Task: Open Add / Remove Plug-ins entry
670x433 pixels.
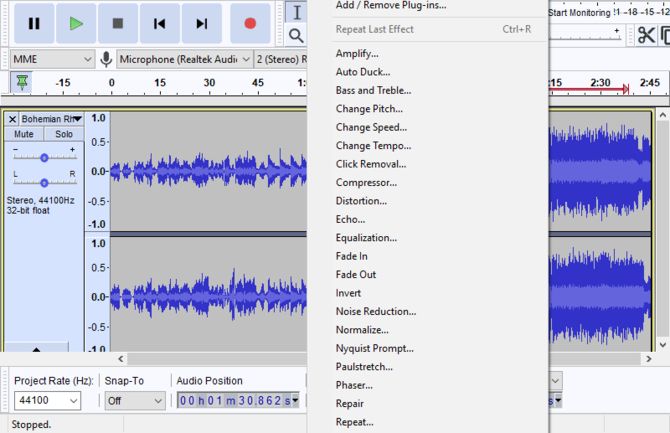Action: [x=391, y=5]
